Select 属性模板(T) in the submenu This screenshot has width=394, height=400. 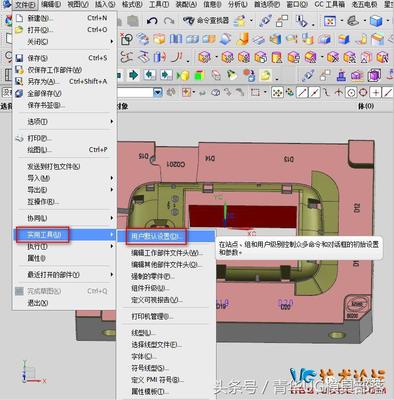(166, 392)
